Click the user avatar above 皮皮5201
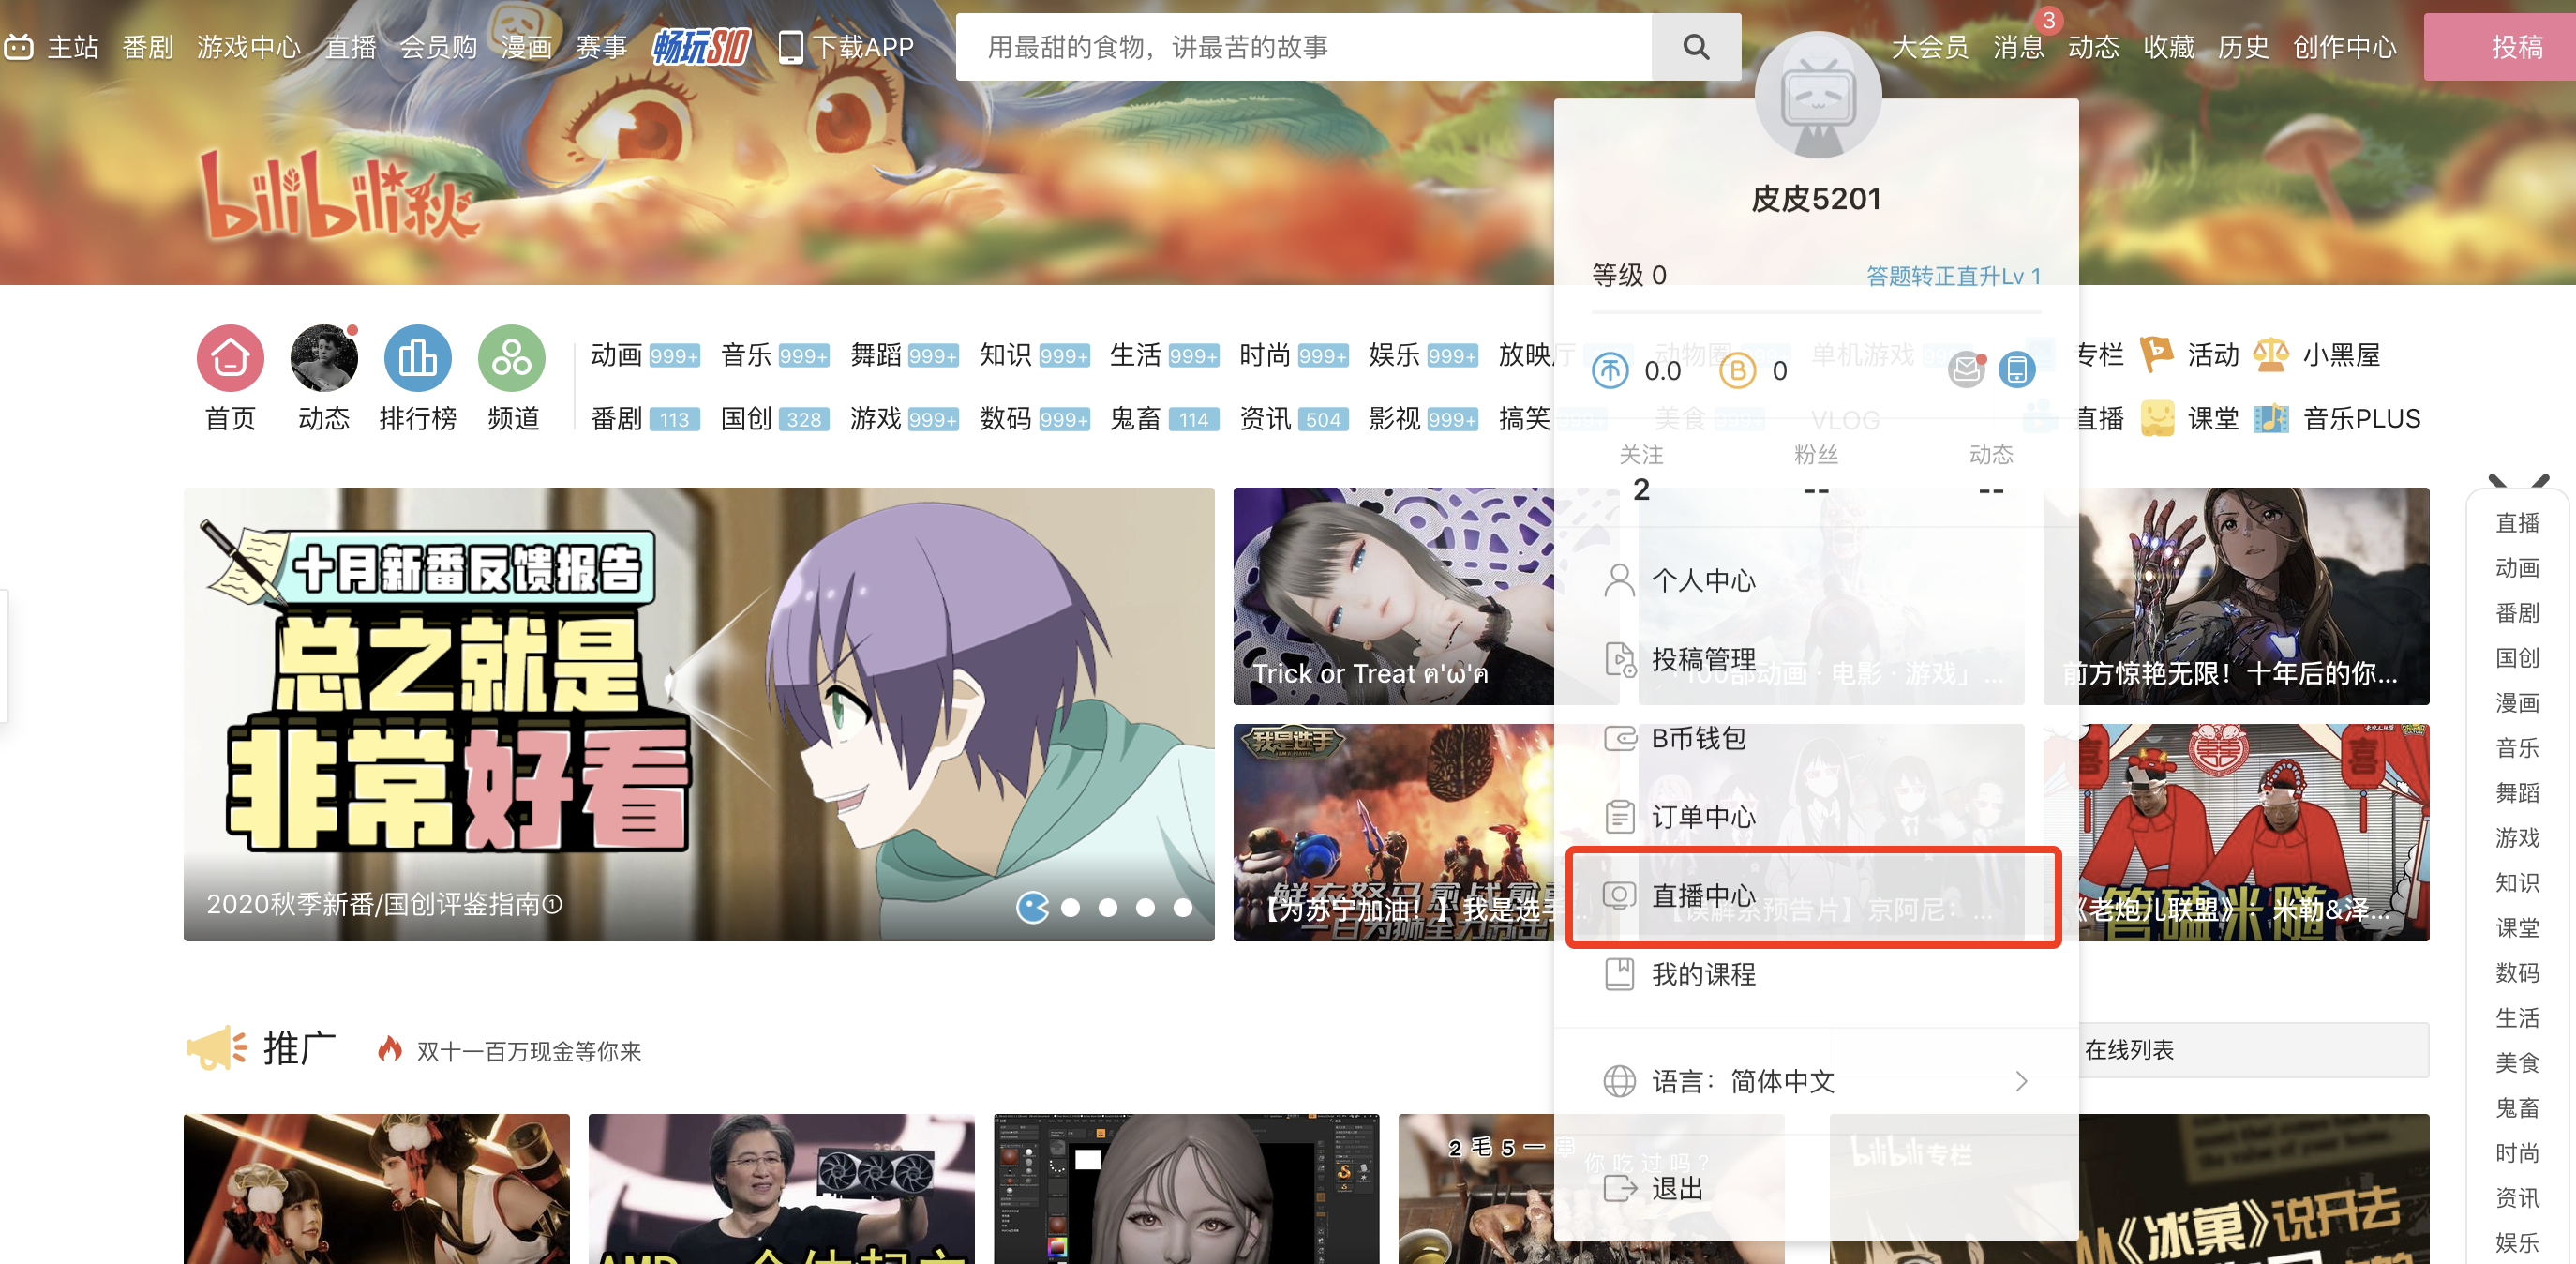 [1818, 96]
